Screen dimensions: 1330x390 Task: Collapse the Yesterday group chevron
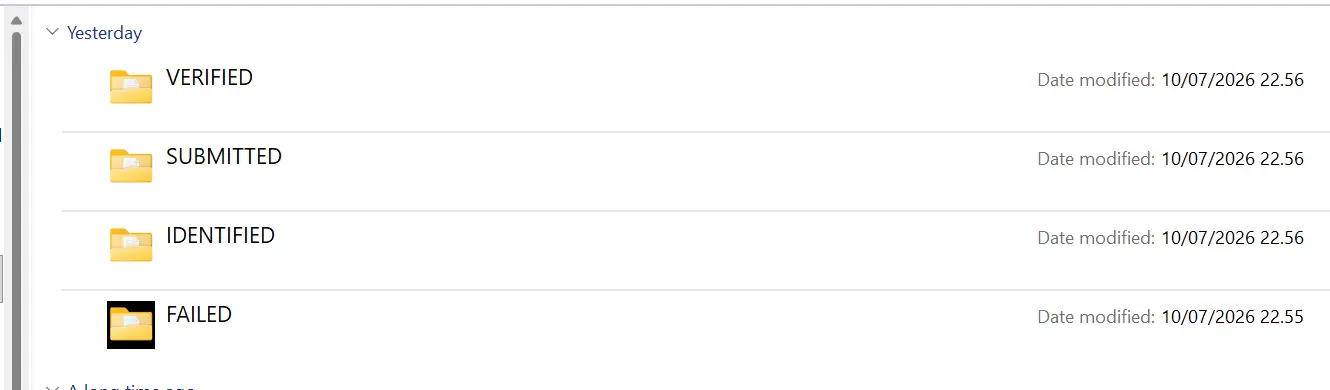point(53,33)
